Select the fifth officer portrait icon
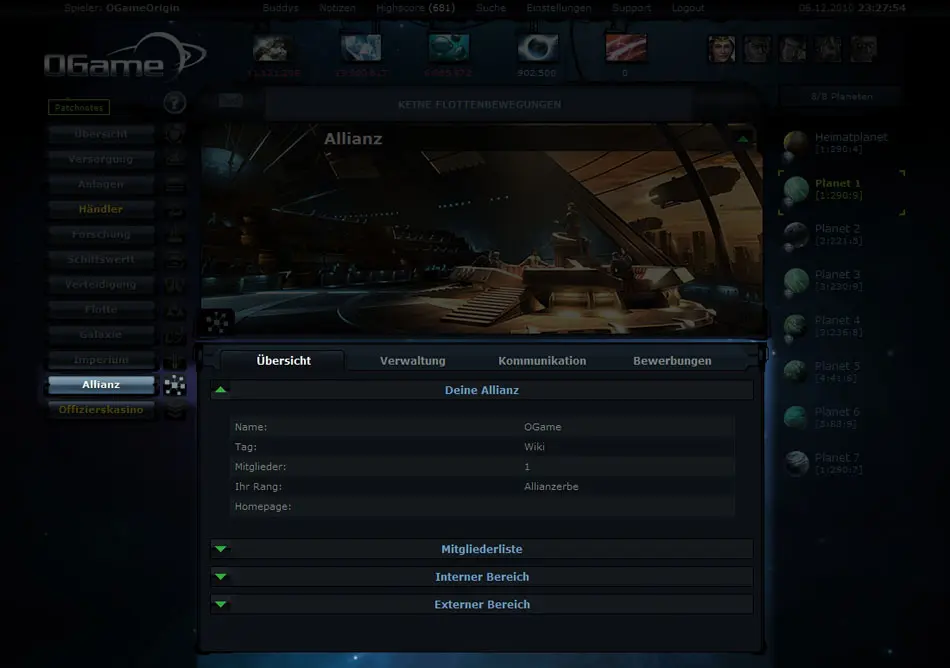Screen dimensions: 950x668 [x=864, y=48]
